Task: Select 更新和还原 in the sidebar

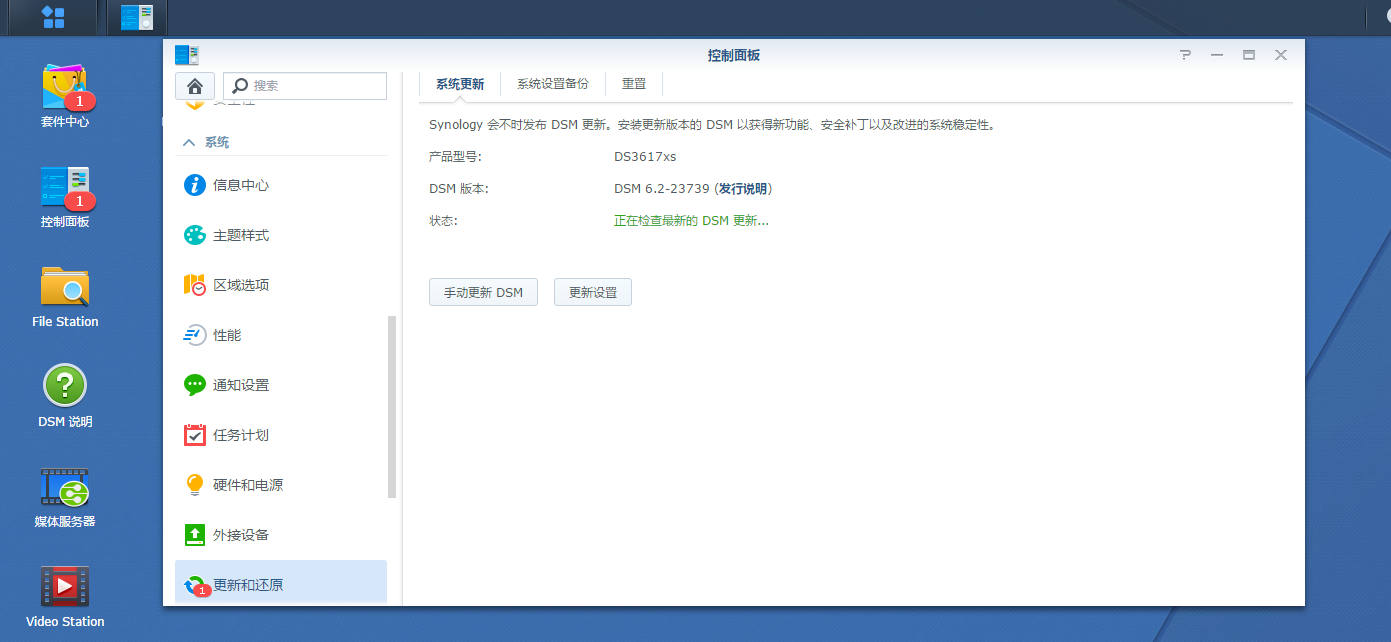Action: [281, 583]
